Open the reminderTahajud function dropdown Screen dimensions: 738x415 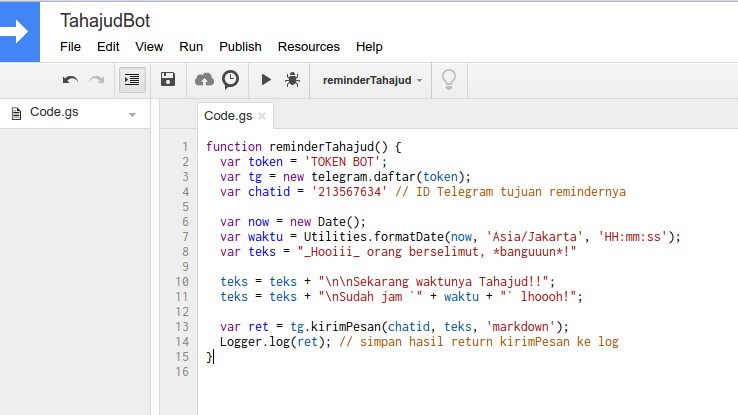(x=372, y=79)
